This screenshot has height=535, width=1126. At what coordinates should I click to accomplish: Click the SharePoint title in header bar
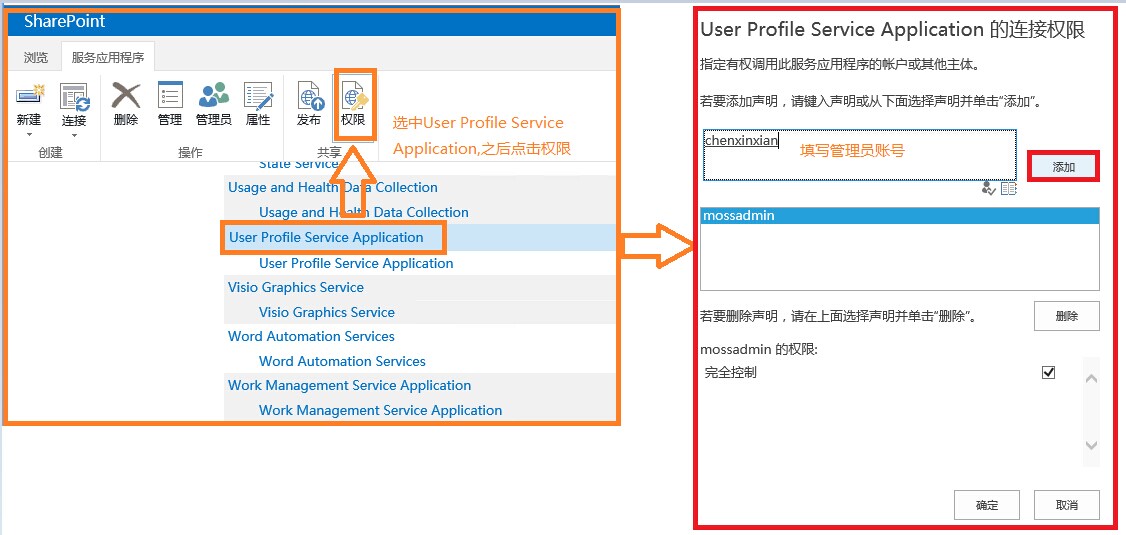click(x=65, y=22)
